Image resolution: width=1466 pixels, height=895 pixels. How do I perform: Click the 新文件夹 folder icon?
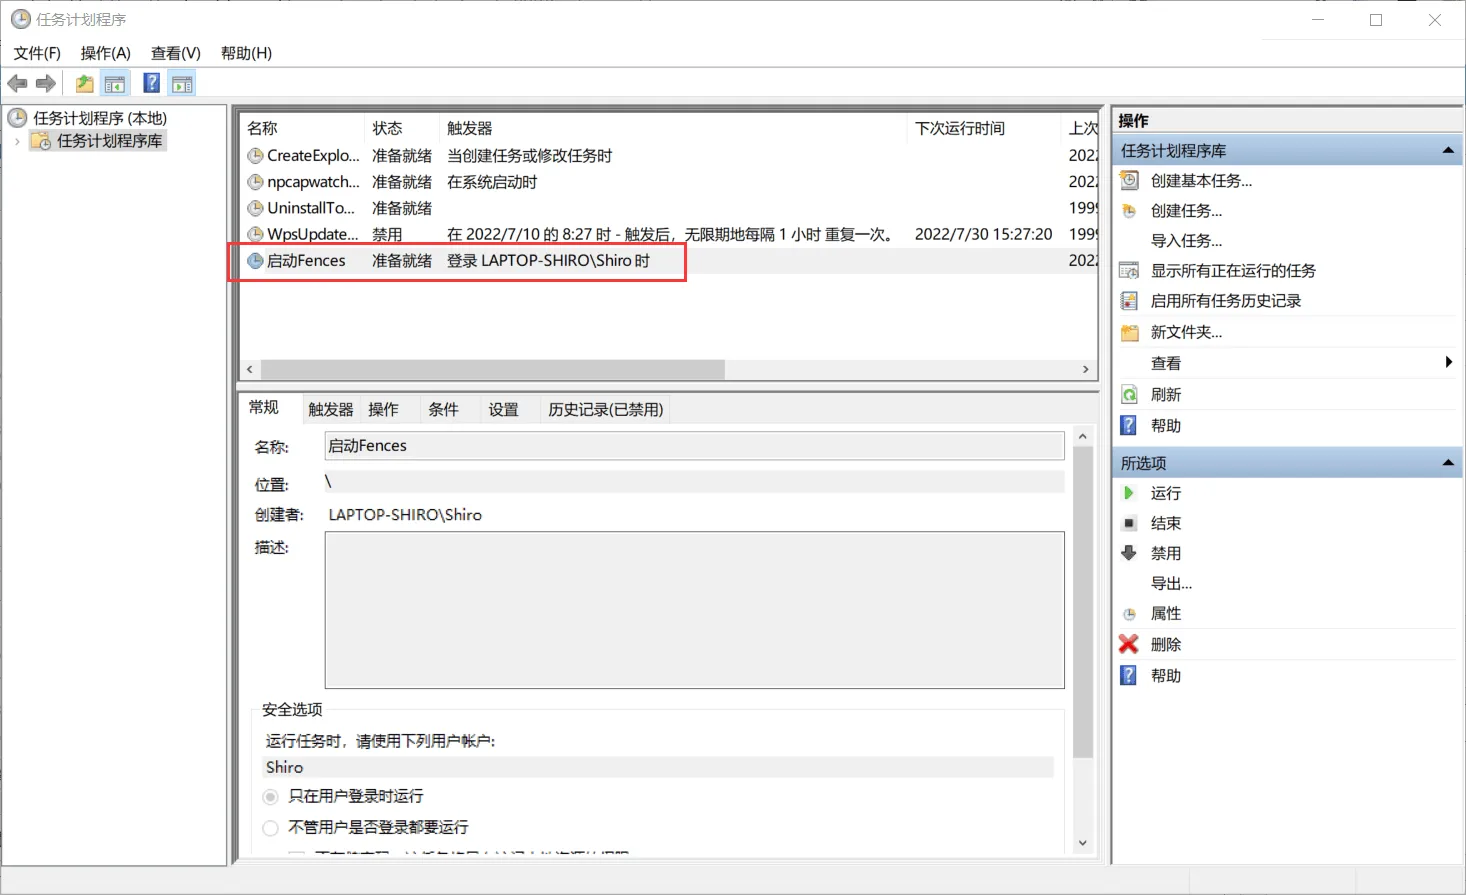tap(1129, 332)
